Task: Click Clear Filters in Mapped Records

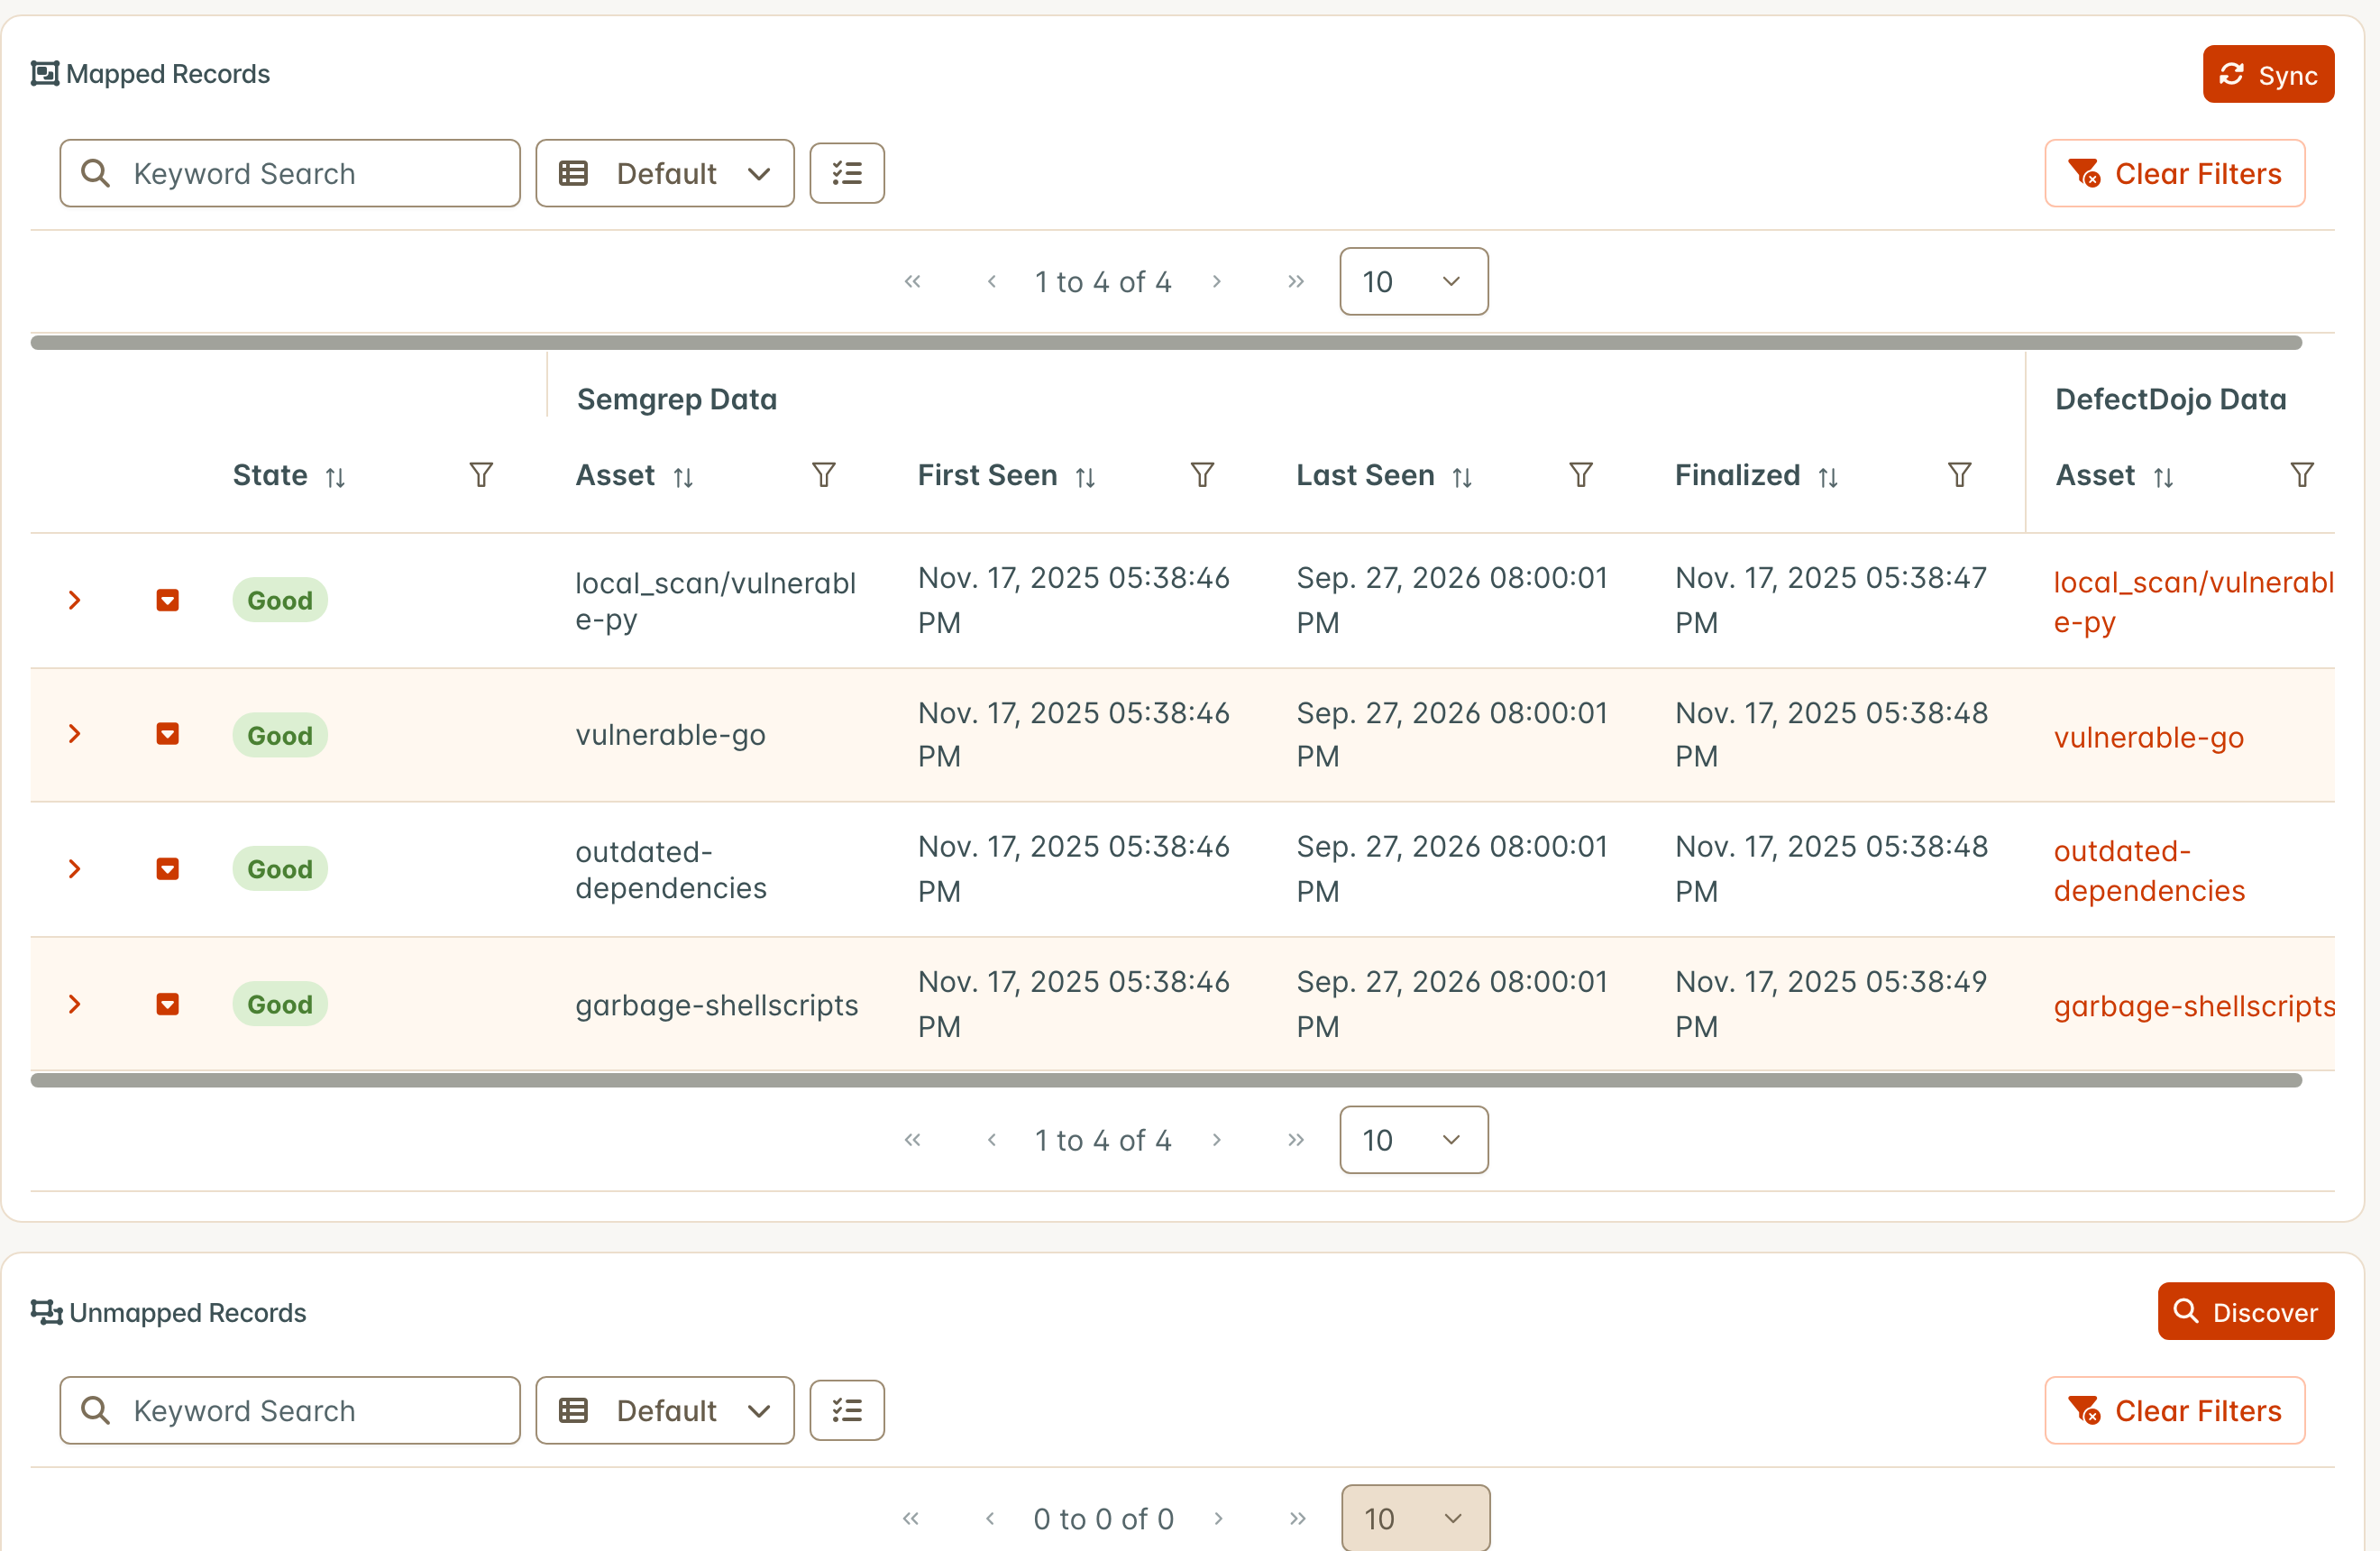Action: click(2174, 173)
